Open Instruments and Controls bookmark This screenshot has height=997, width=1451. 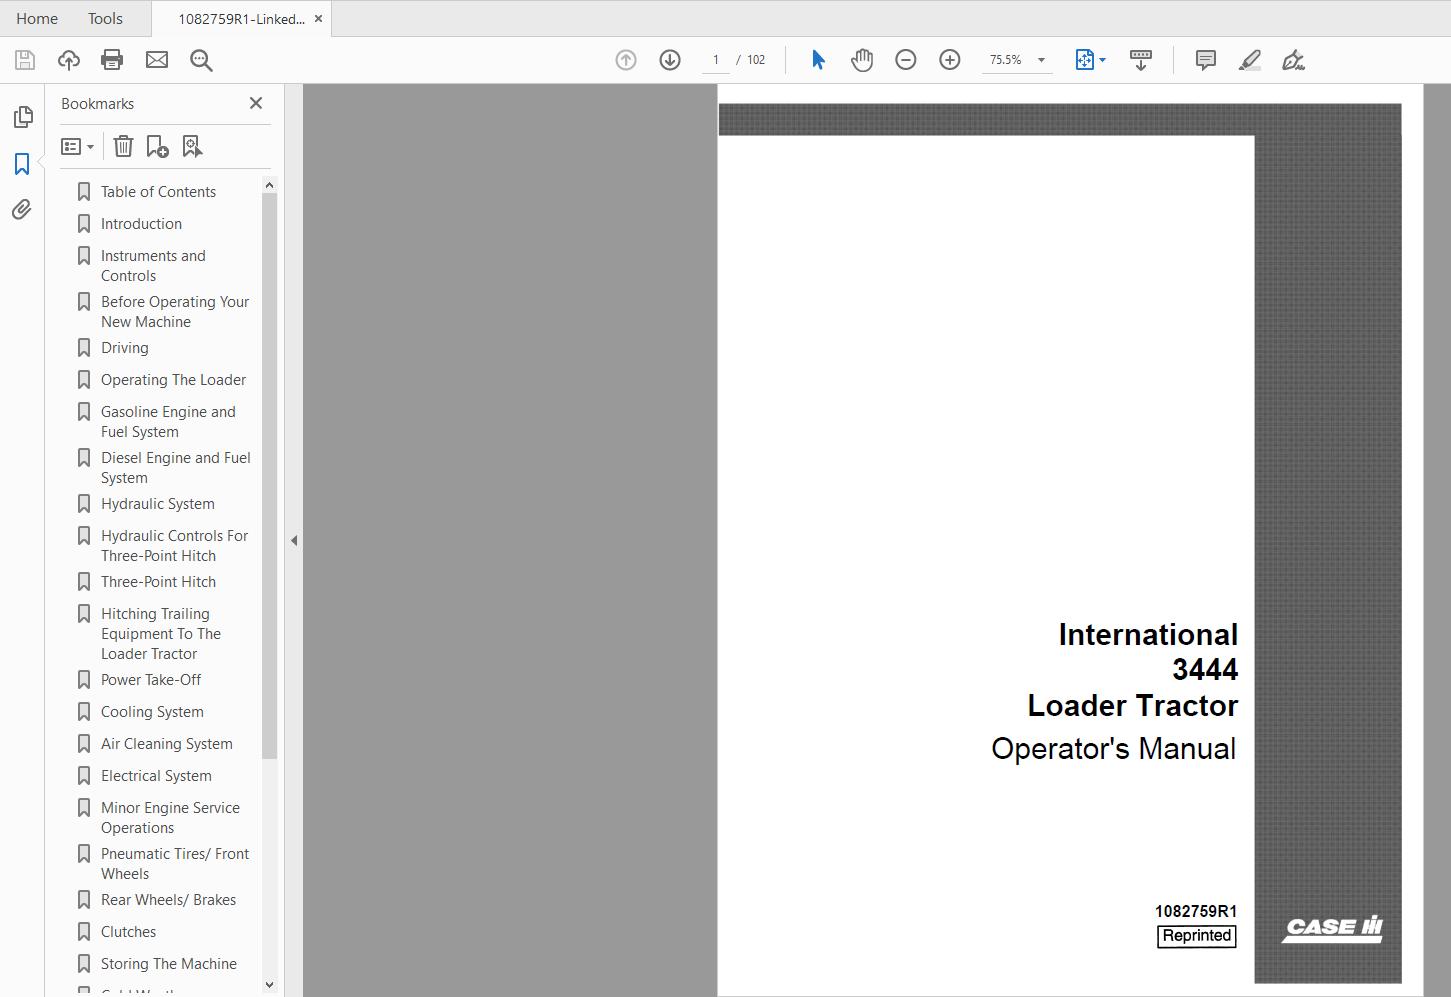click(153, 266)
